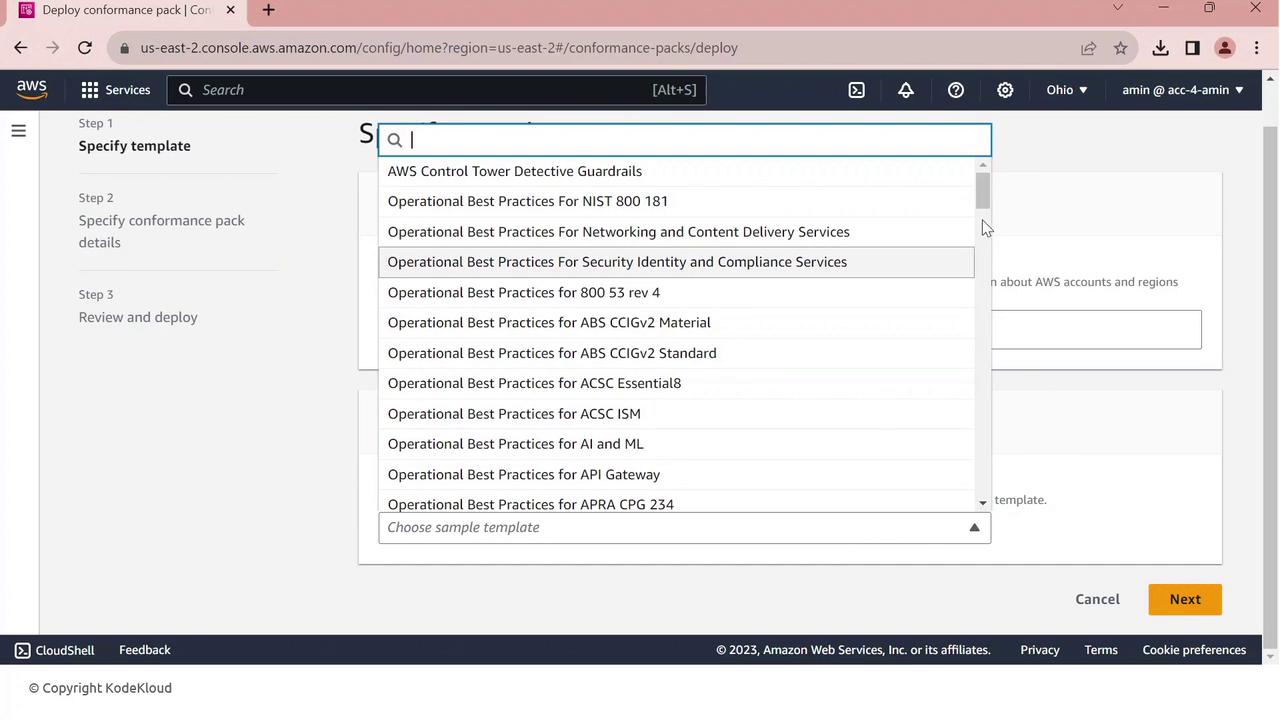The width and height of the screenshot is (1280, 720).
Task: Click the browser address bar URL
Action: point(439,48)
